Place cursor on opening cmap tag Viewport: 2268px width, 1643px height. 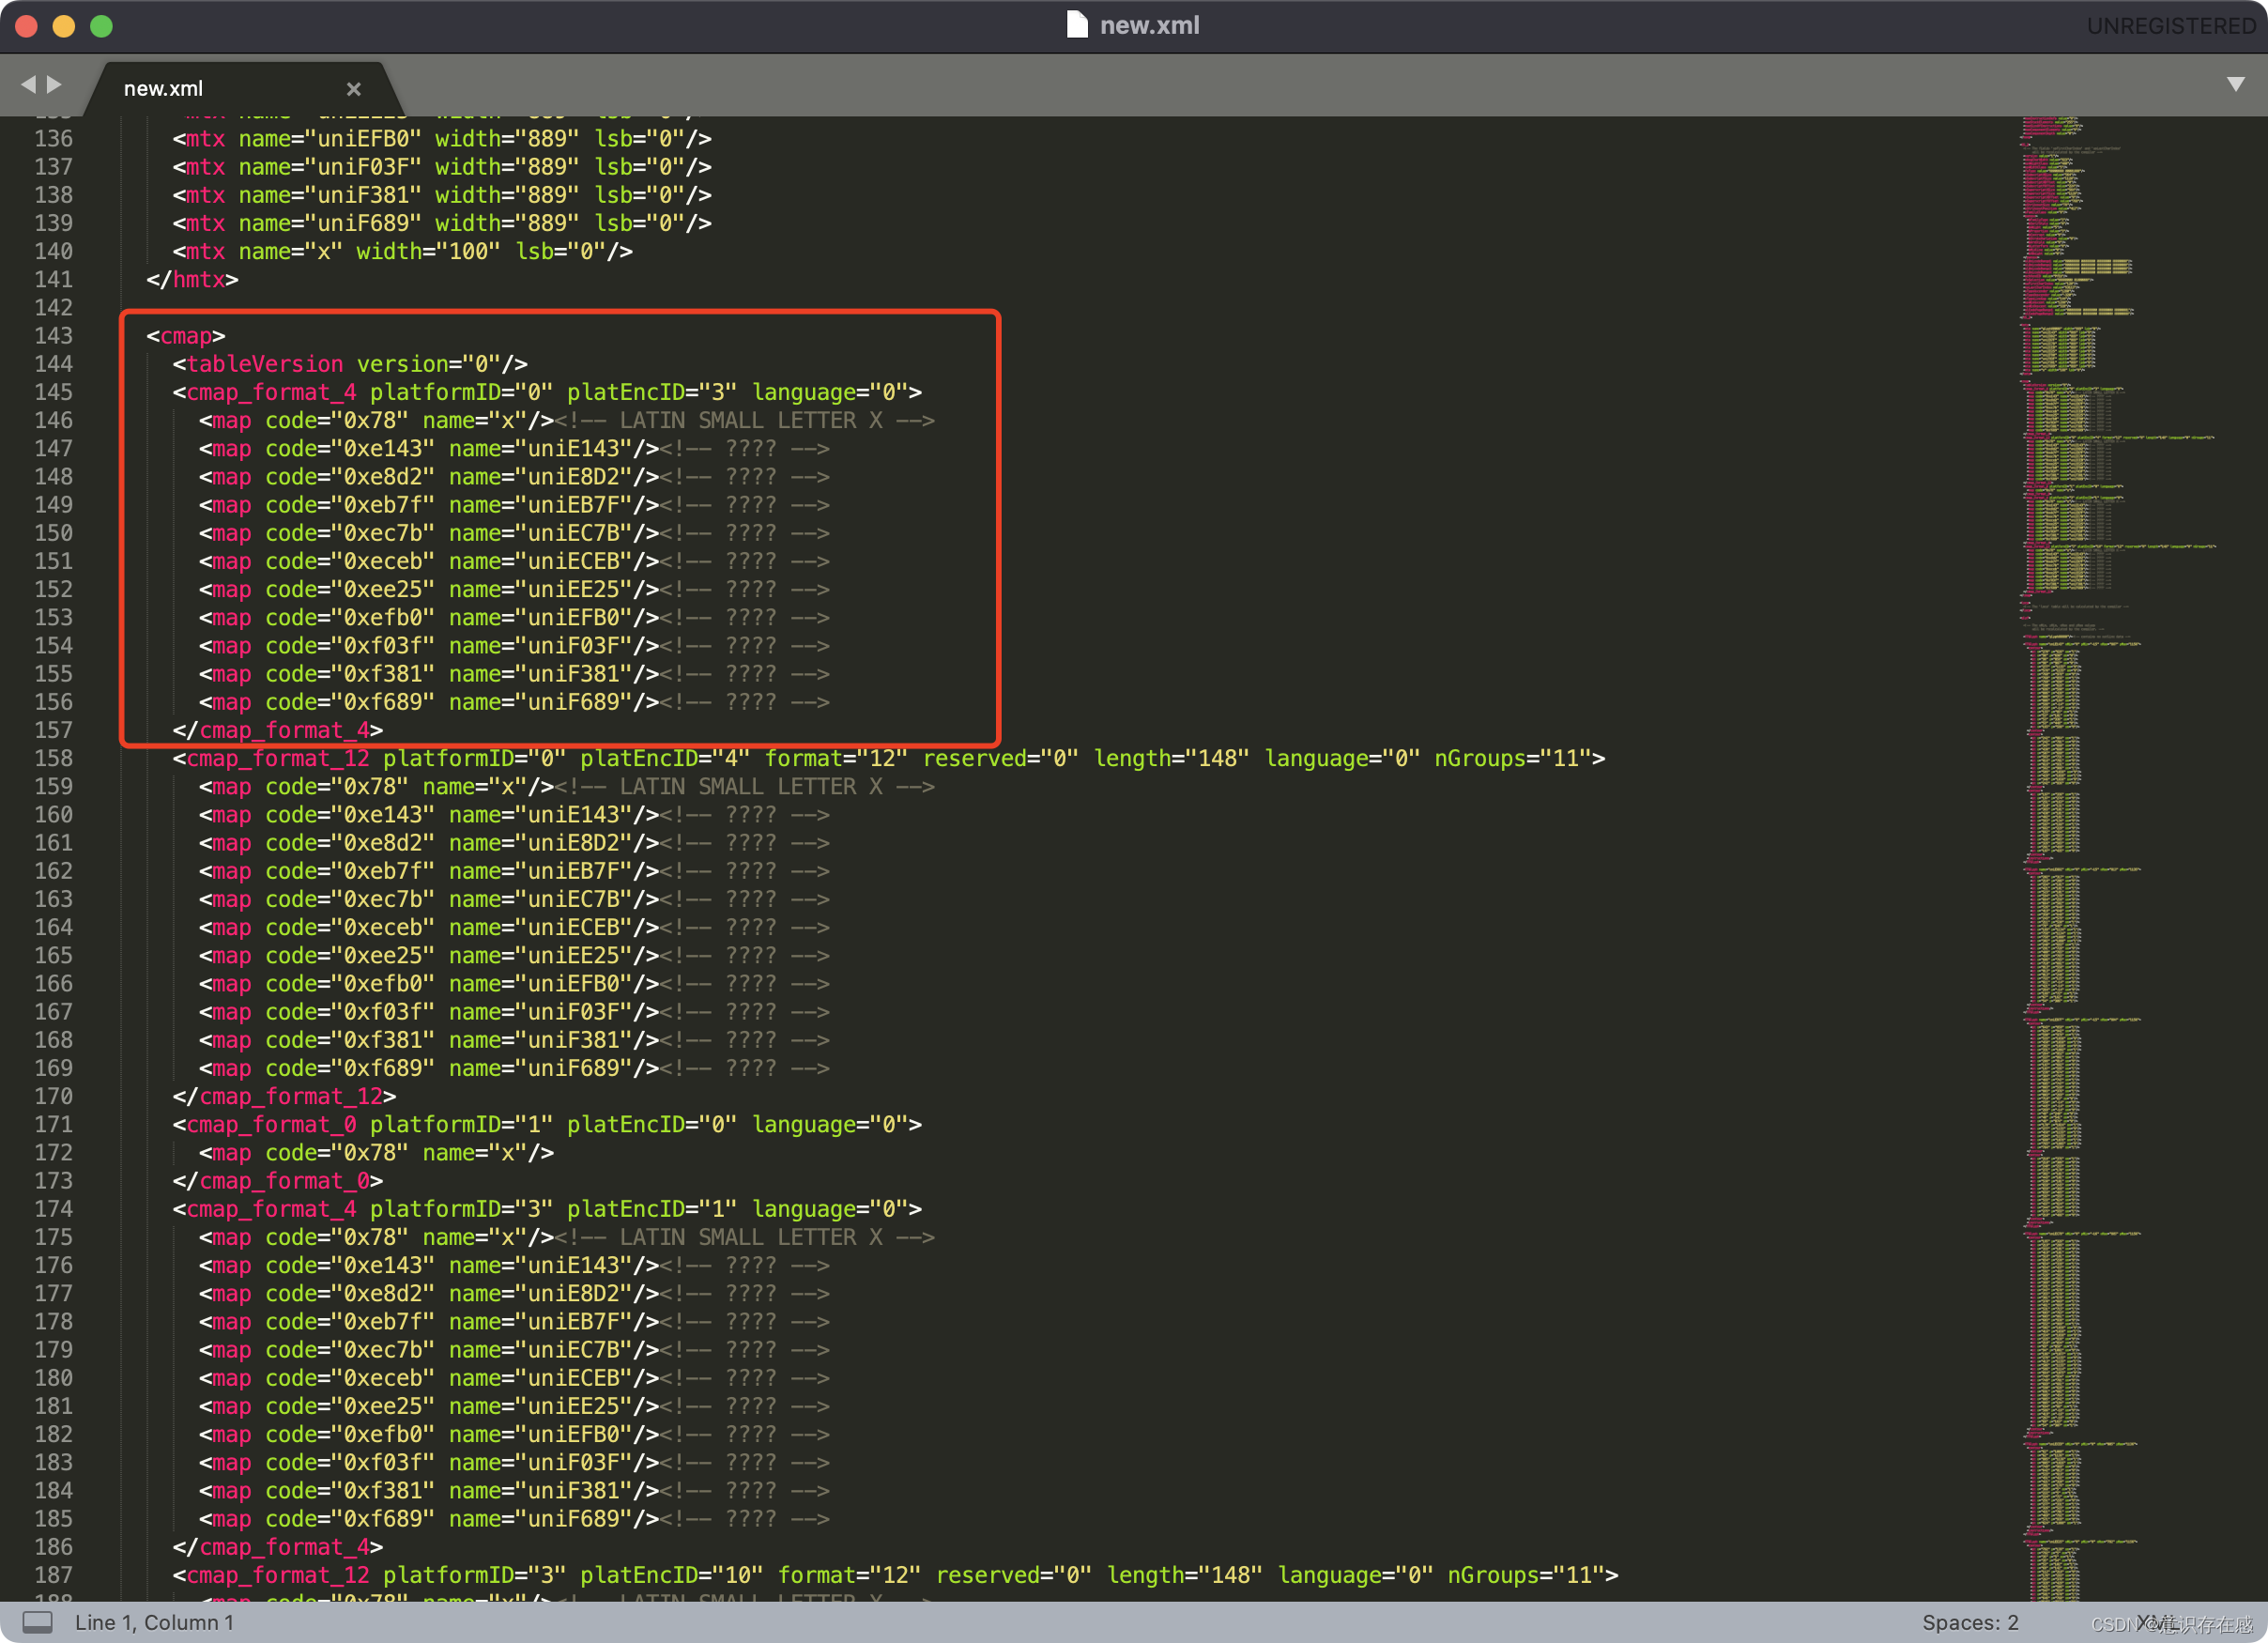pos(186,336)
